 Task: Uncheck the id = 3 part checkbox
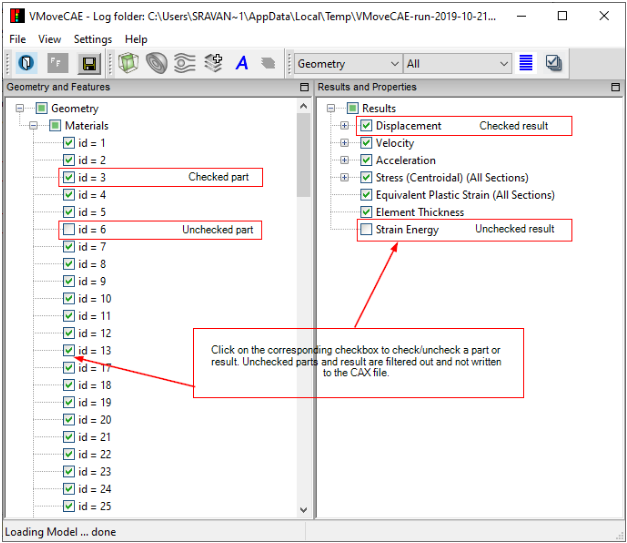tap(69, 177)
